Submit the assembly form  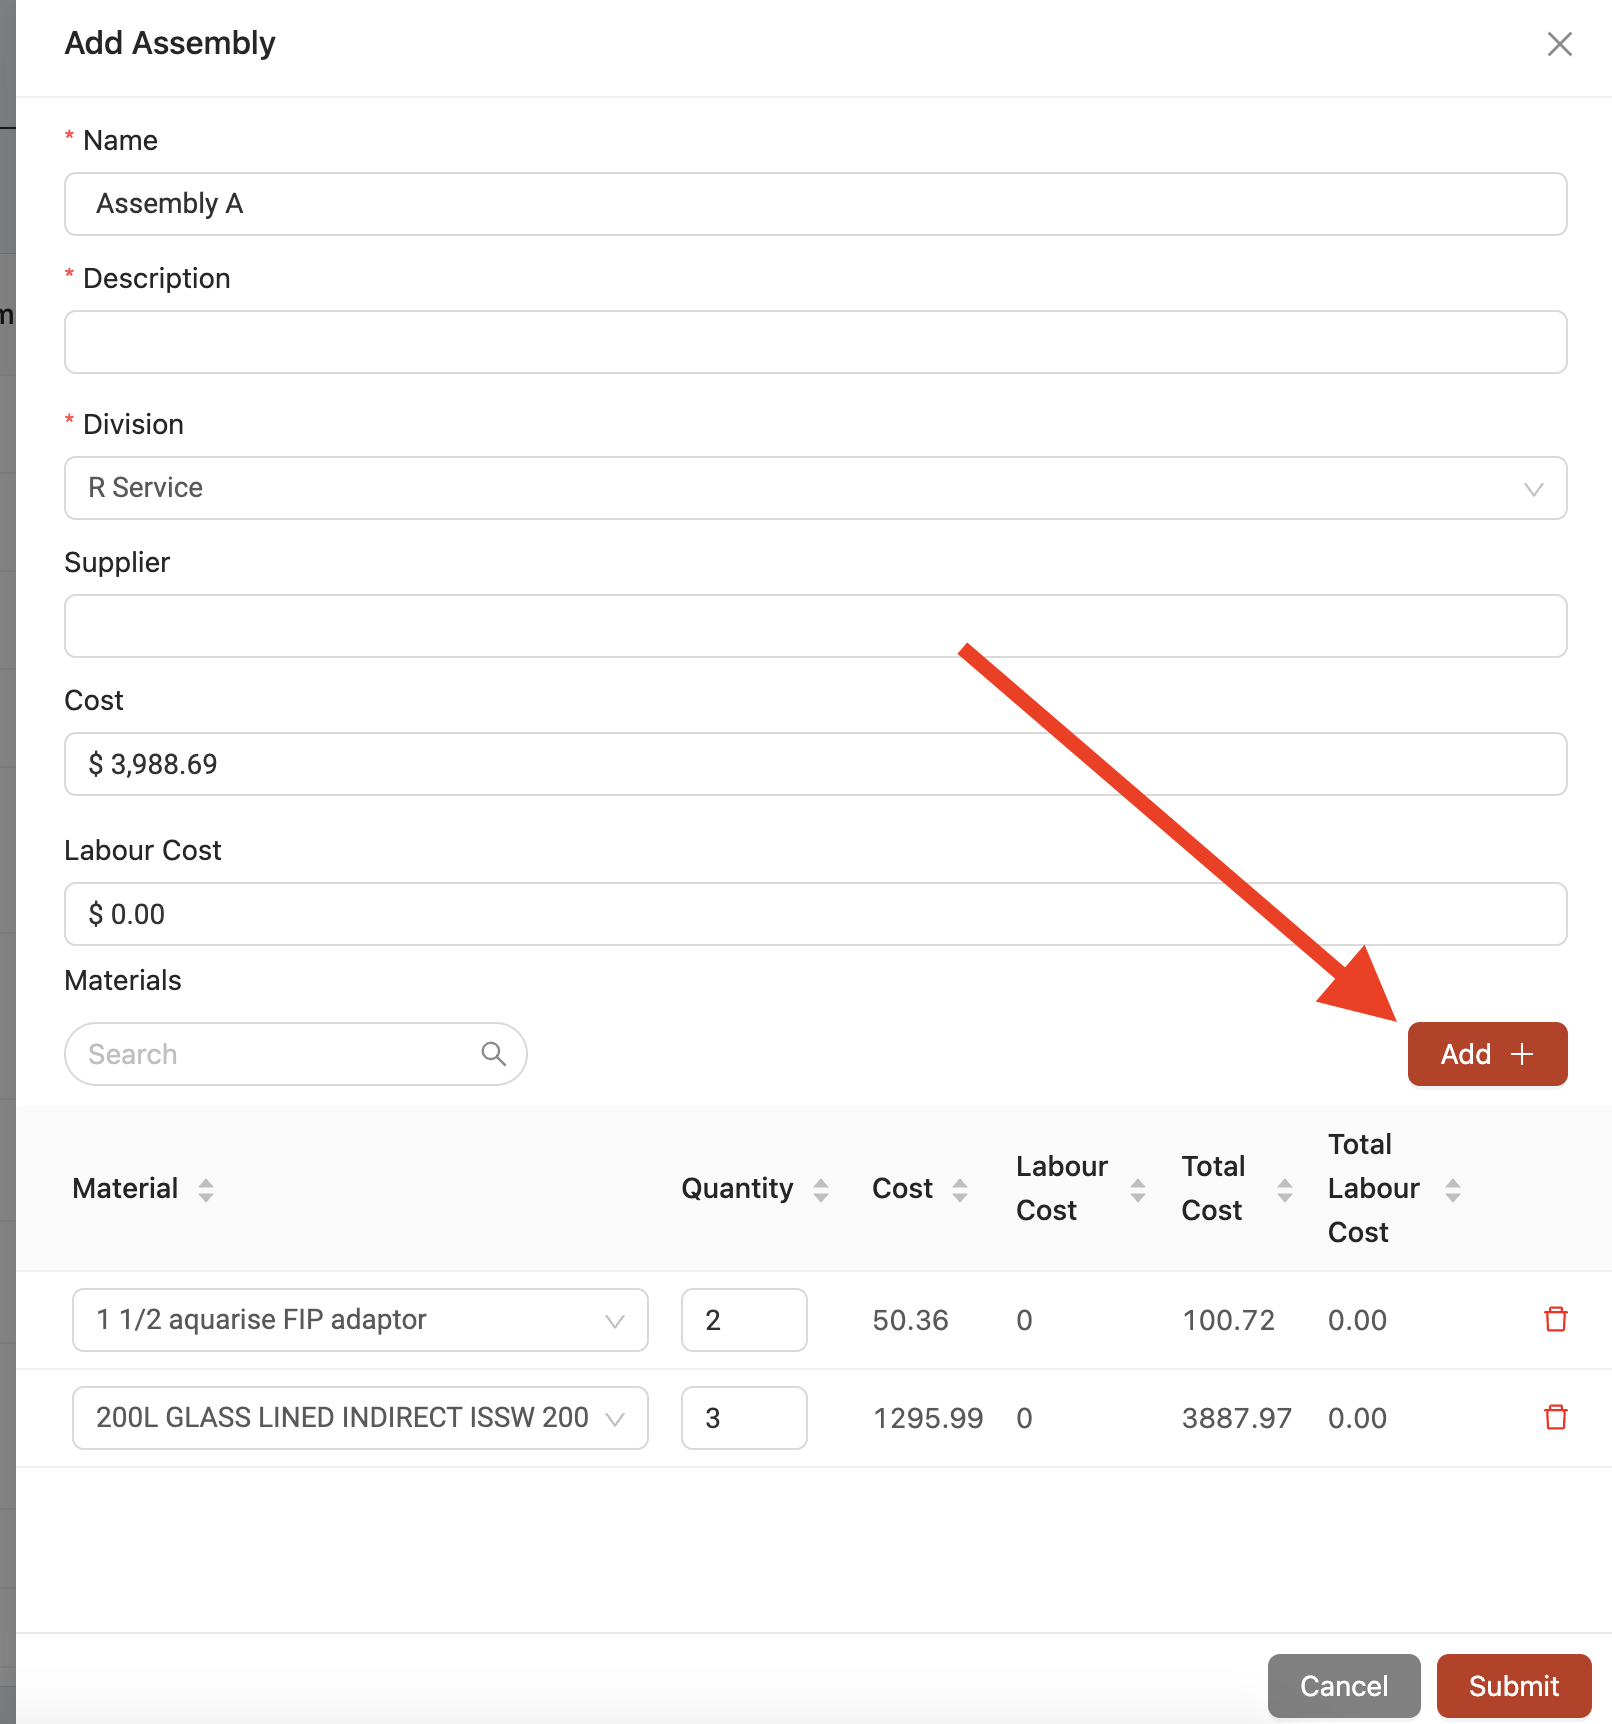1513,1686
